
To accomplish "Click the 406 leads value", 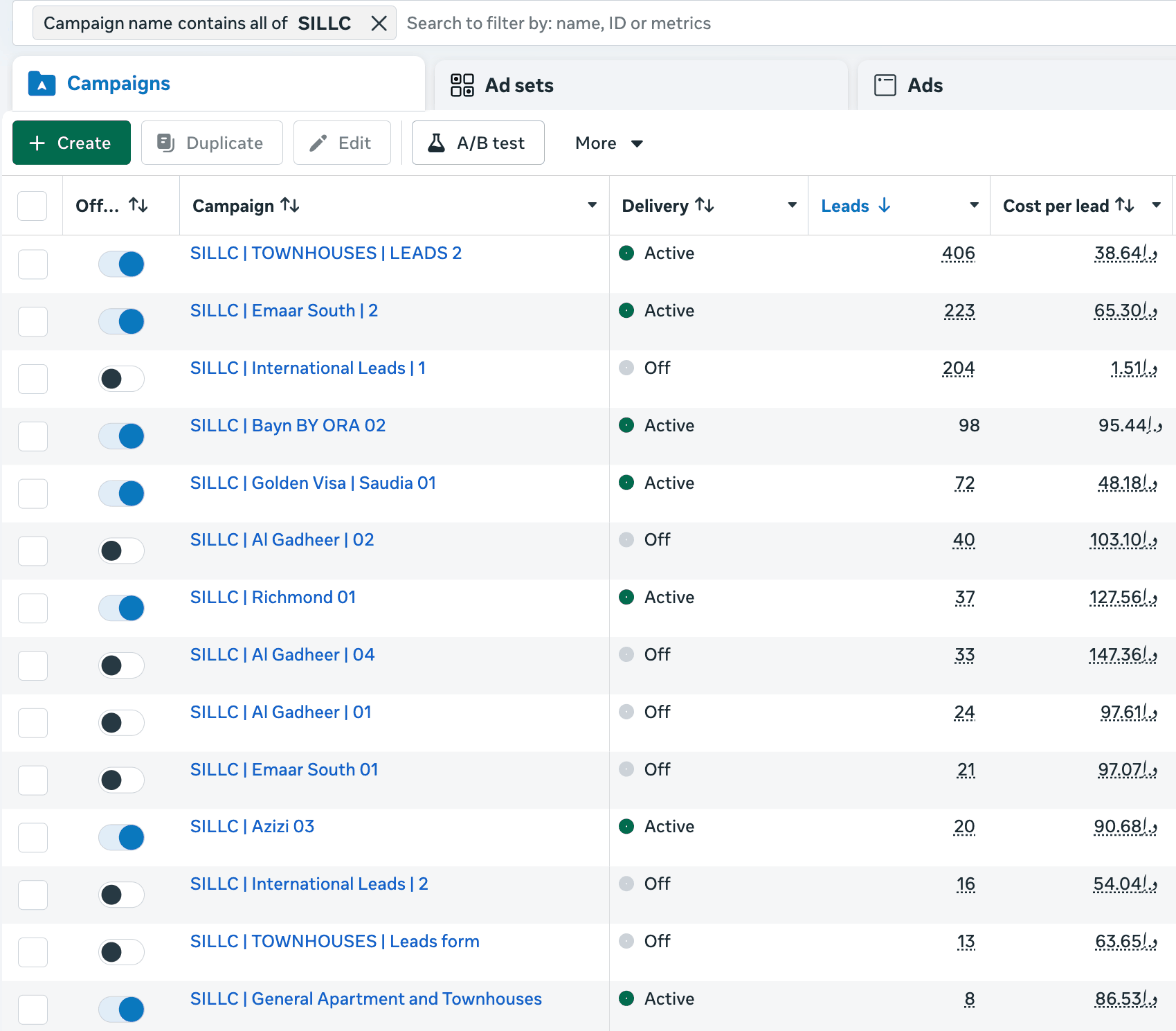I will pyautogui.click(x=958, y=254).
